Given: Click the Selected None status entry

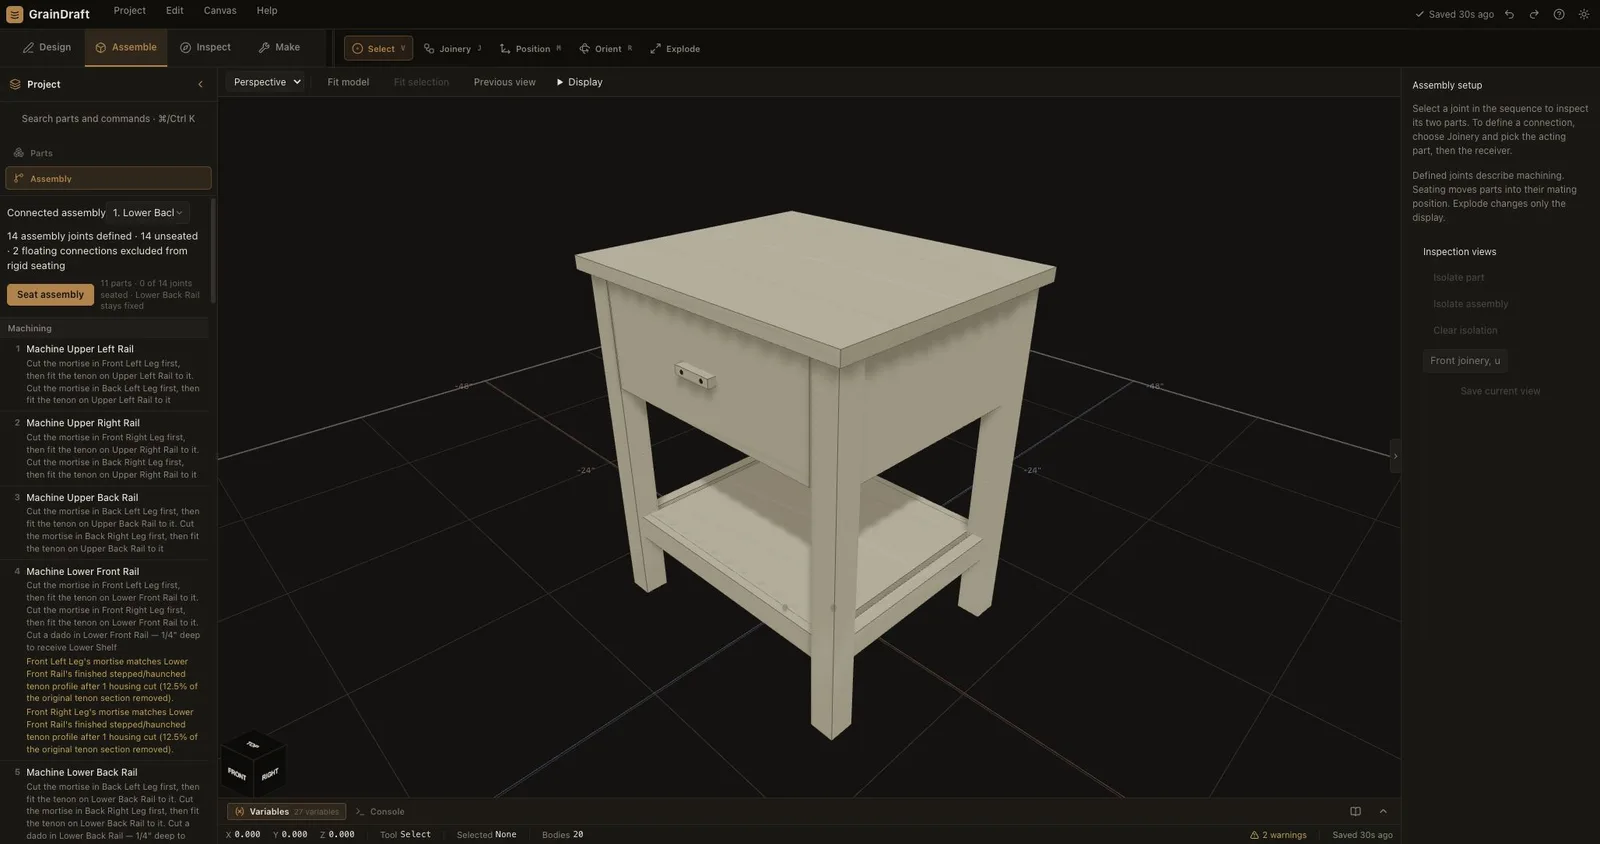Looking at the screenshot, I should click(486, 835).
